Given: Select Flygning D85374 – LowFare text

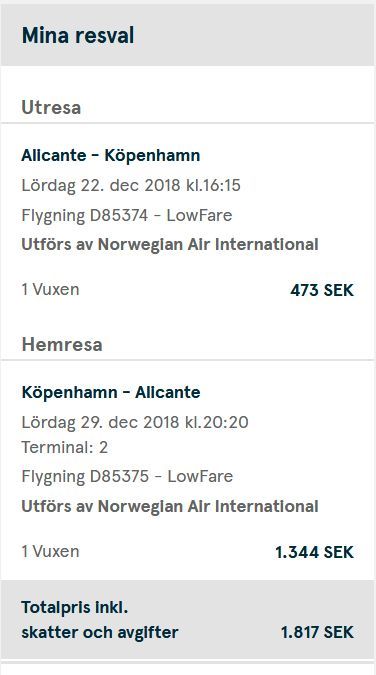Looking at the screenshot, I should (127, 215).
